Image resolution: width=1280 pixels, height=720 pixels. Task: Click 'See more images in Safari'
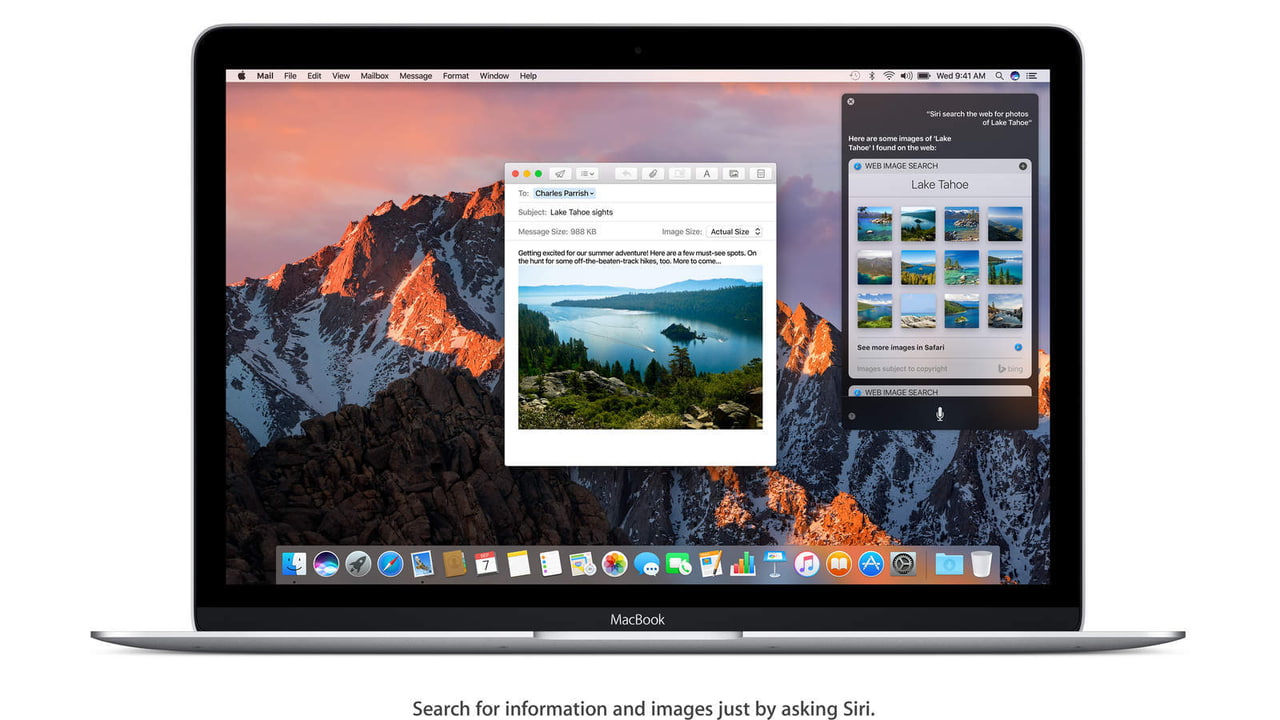[x=900, y=348]
